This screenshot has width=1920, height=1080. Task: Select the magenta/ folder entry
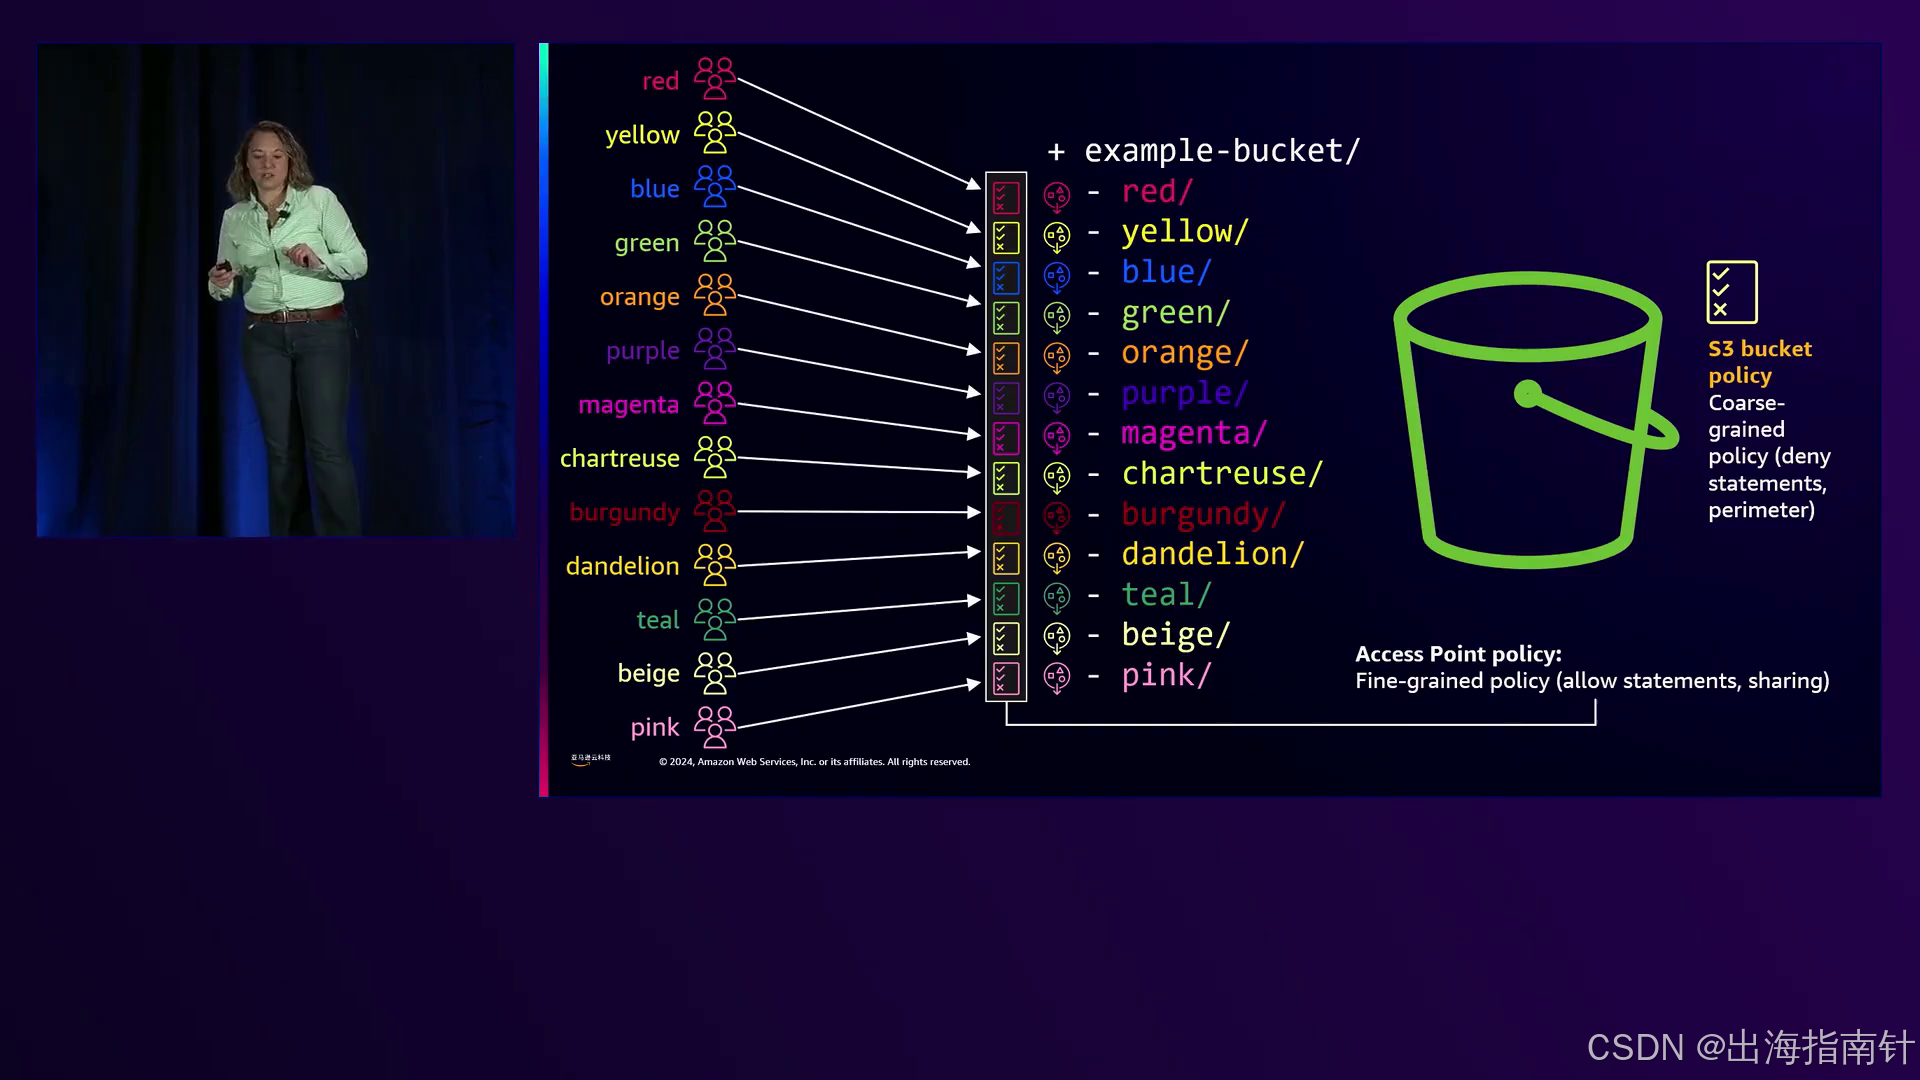coord(1194,433)
